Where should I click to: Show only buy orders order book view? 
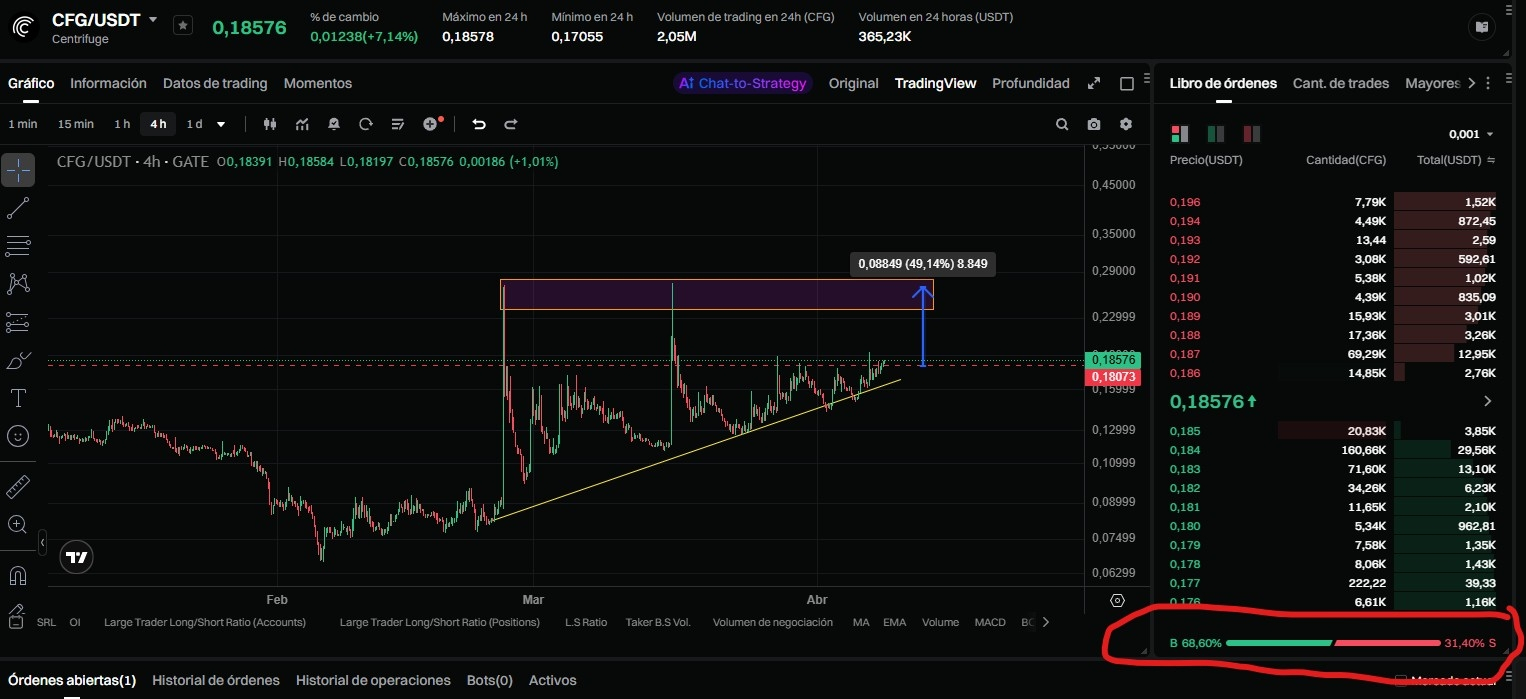click(x=1216, y=134)
